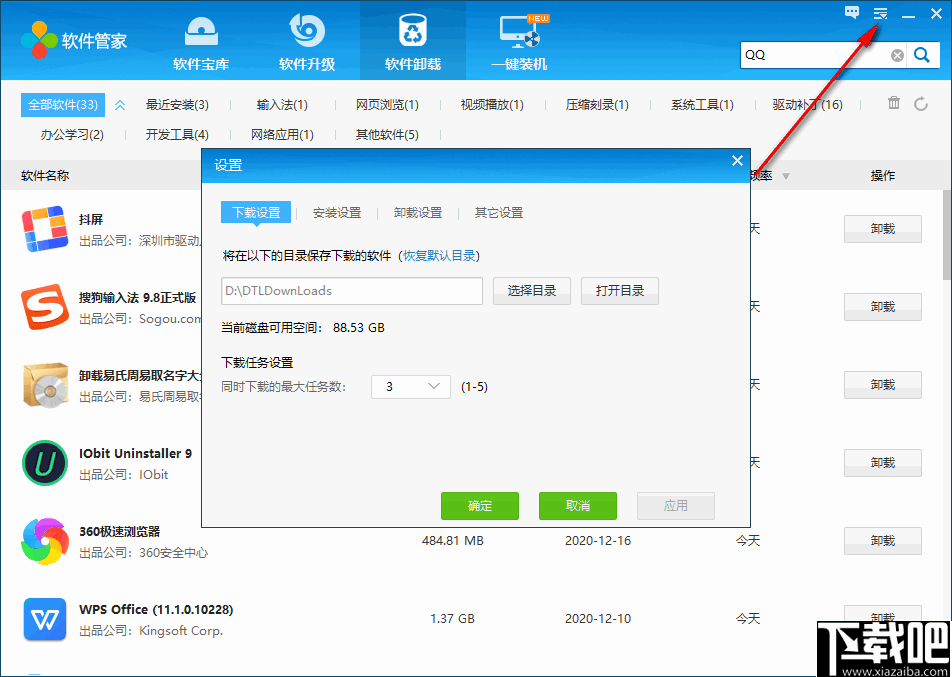
Task: Click the download directory input field
Action: coord(351,291)
